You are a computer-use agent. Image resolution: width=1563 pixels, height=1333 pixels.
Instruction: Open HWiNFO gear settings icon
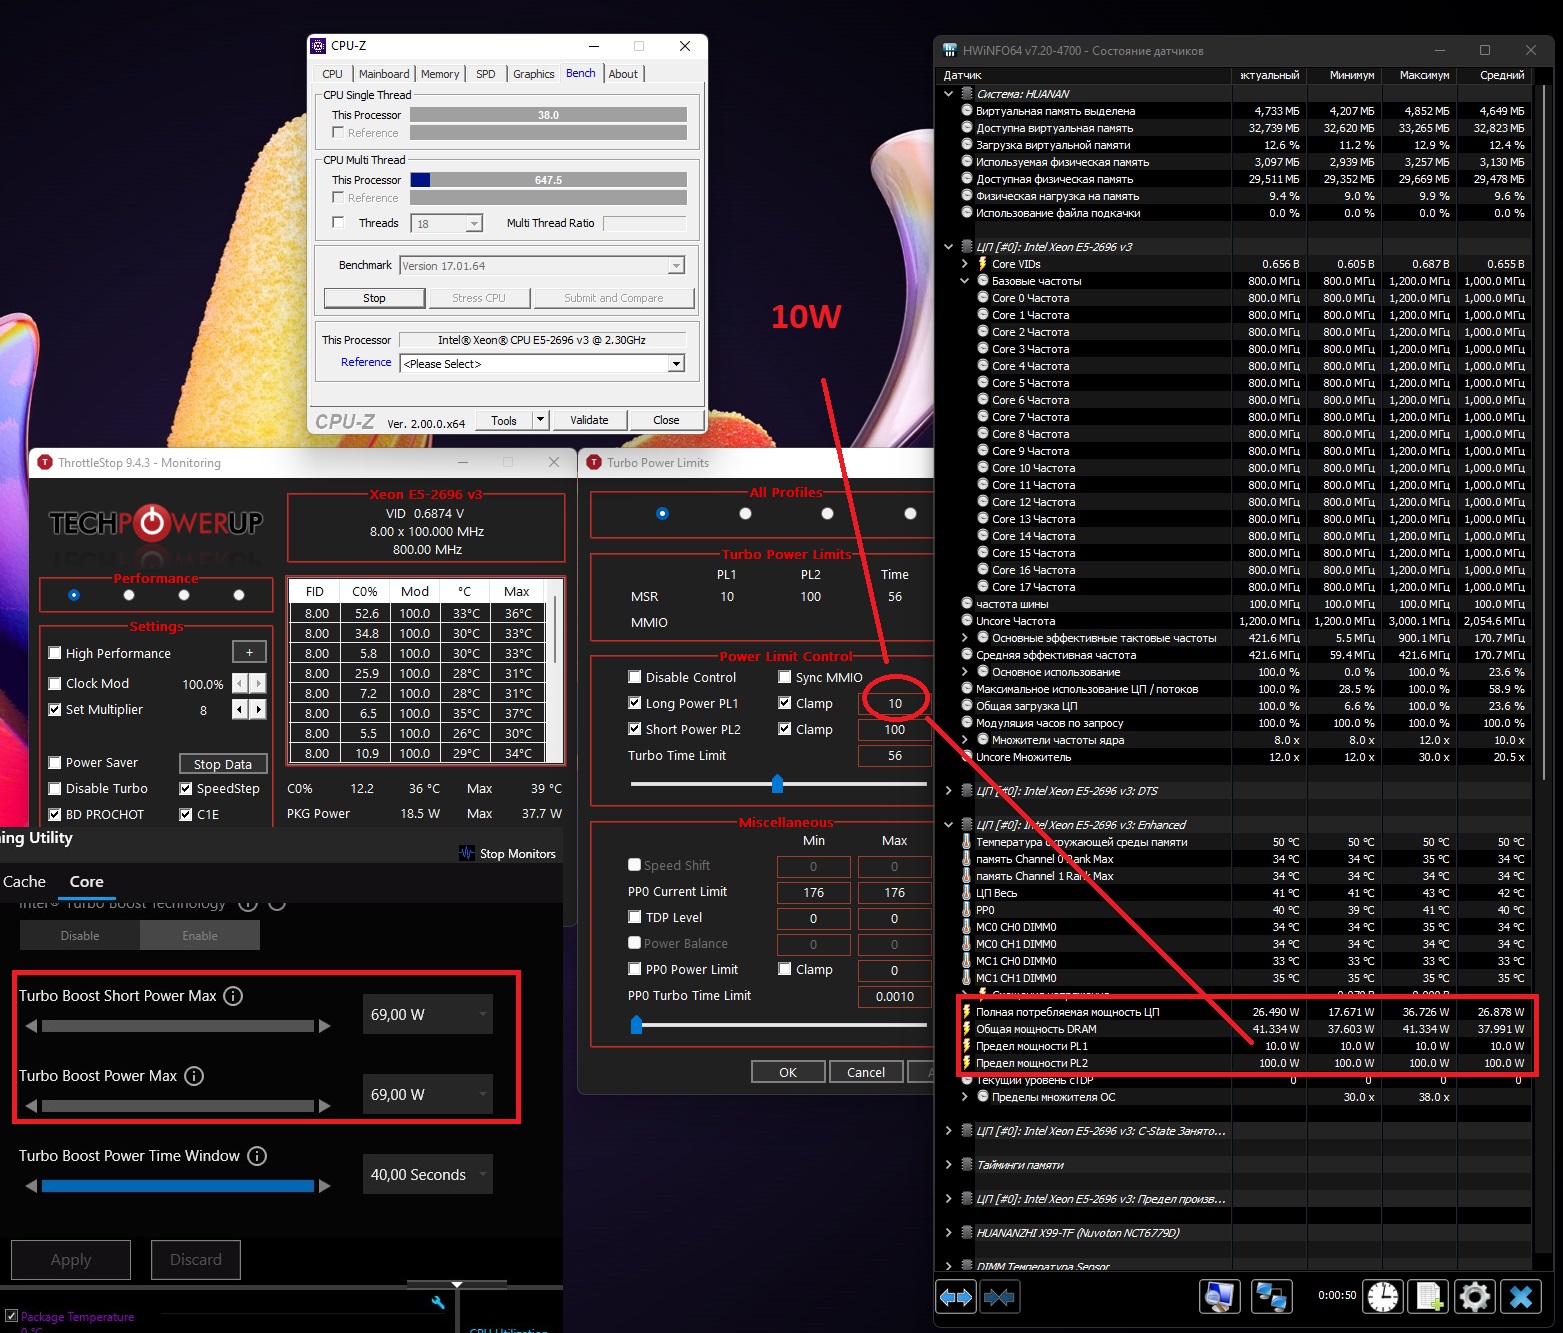tap(1475, 1296)
